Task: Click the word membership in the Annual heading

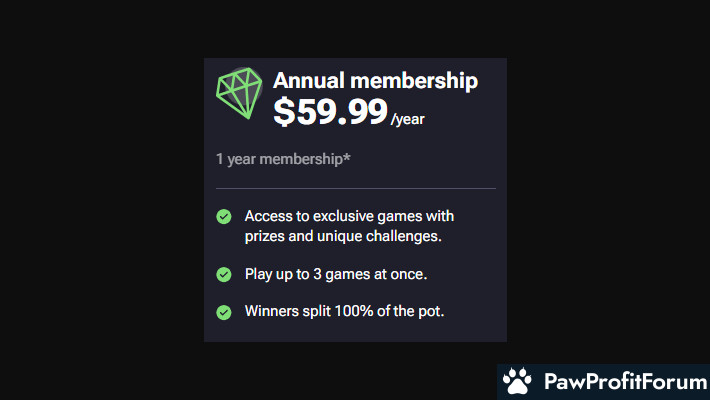Action: pyautogui.click(x=414, y=81)
